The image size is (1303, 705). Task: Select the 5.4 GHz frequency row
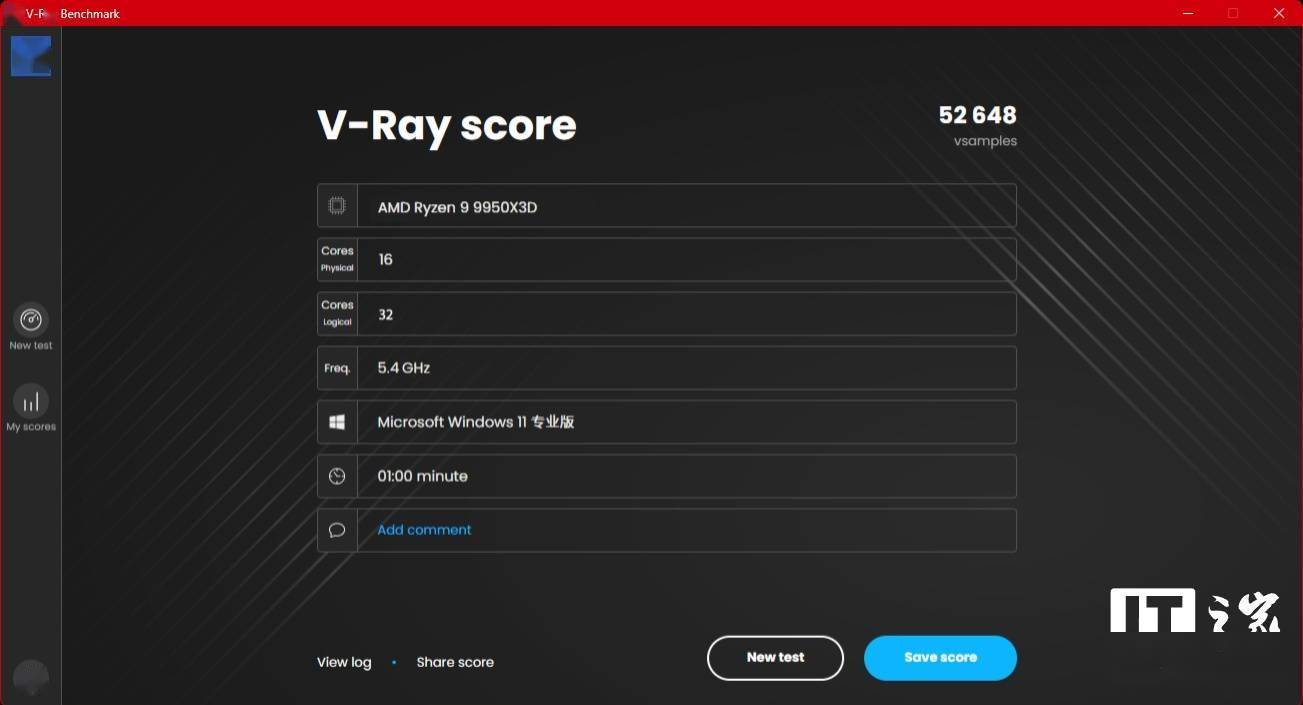point(686,368)
